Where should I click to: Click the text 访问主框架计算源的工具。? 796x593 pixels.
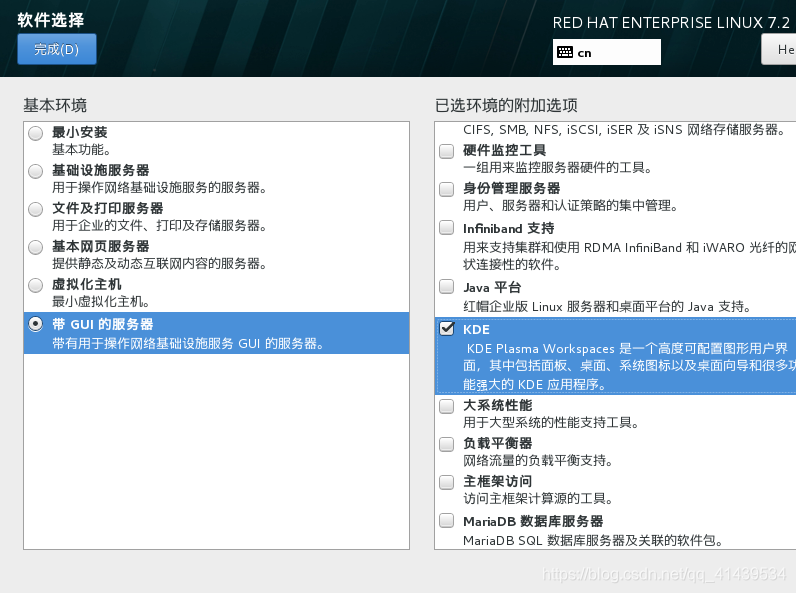tap(539, 499)
